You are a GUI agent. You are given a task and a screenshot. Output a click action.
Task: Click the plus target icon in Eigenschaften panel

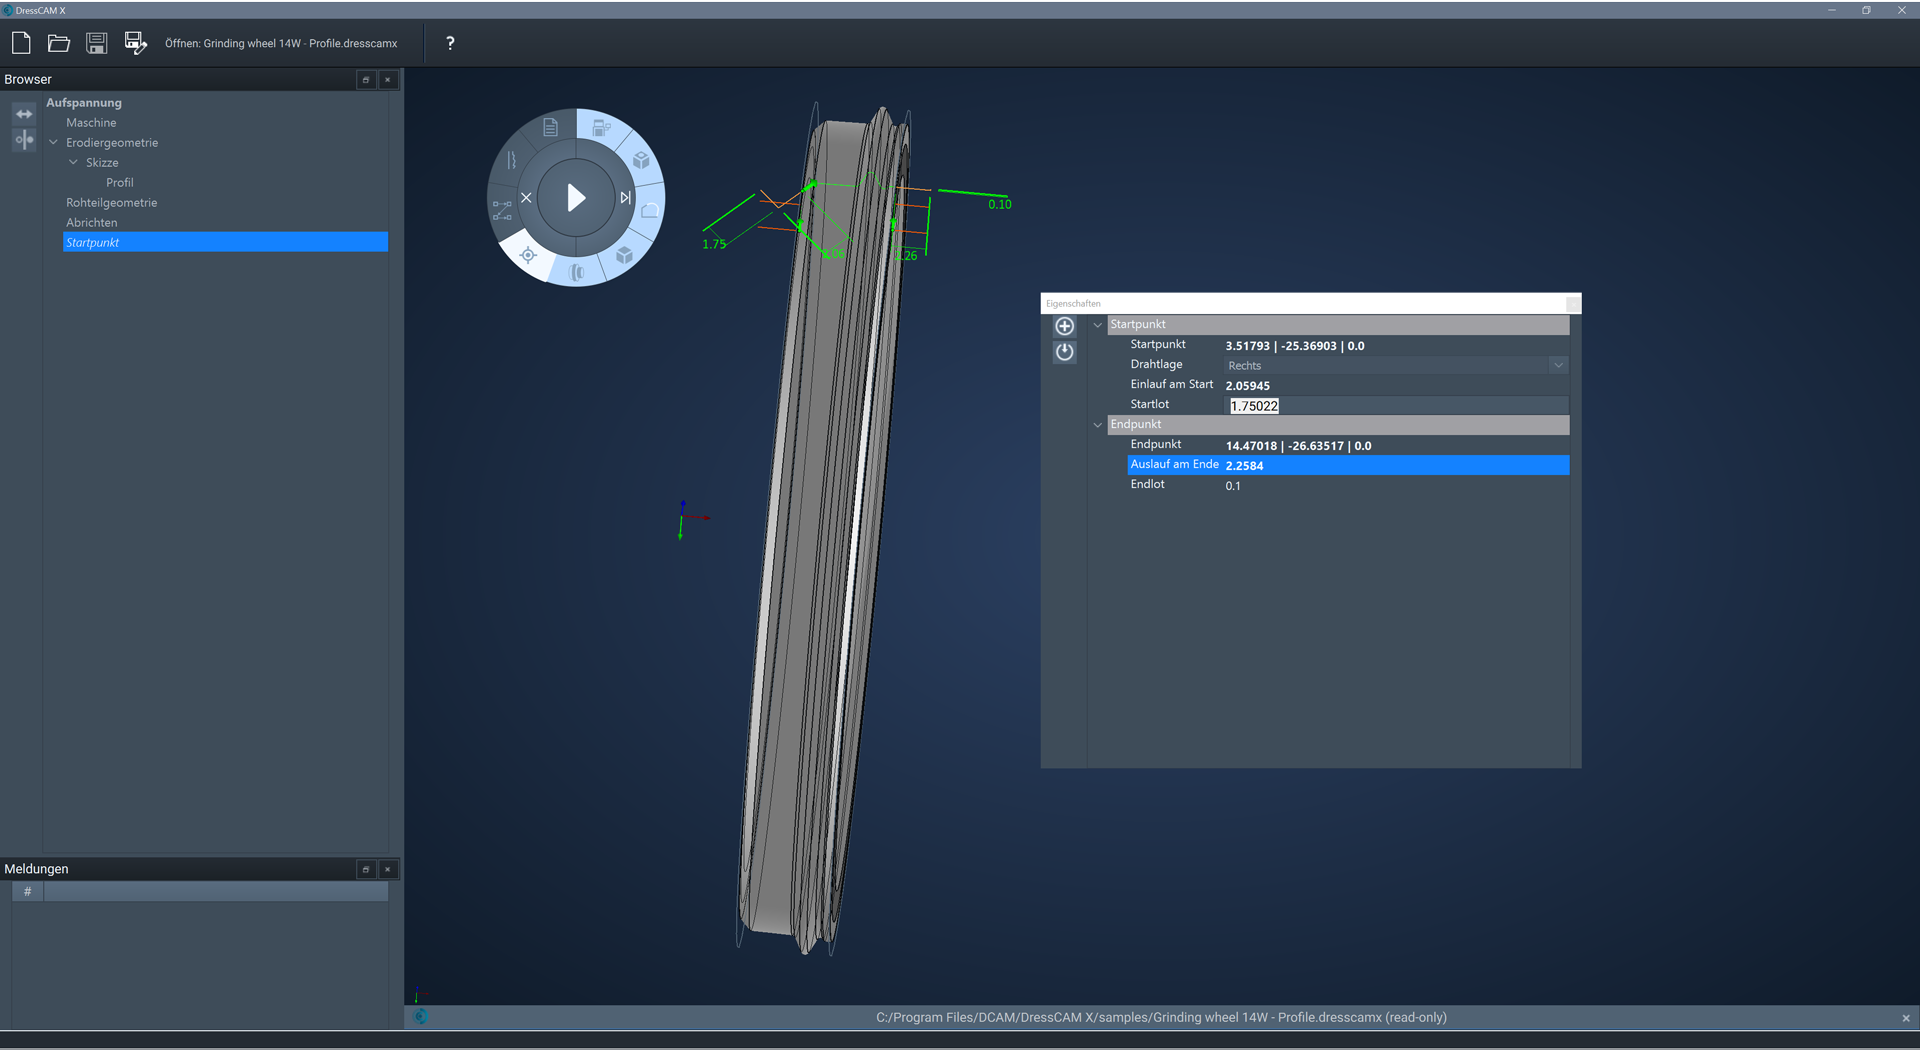tap(1064, 326)
